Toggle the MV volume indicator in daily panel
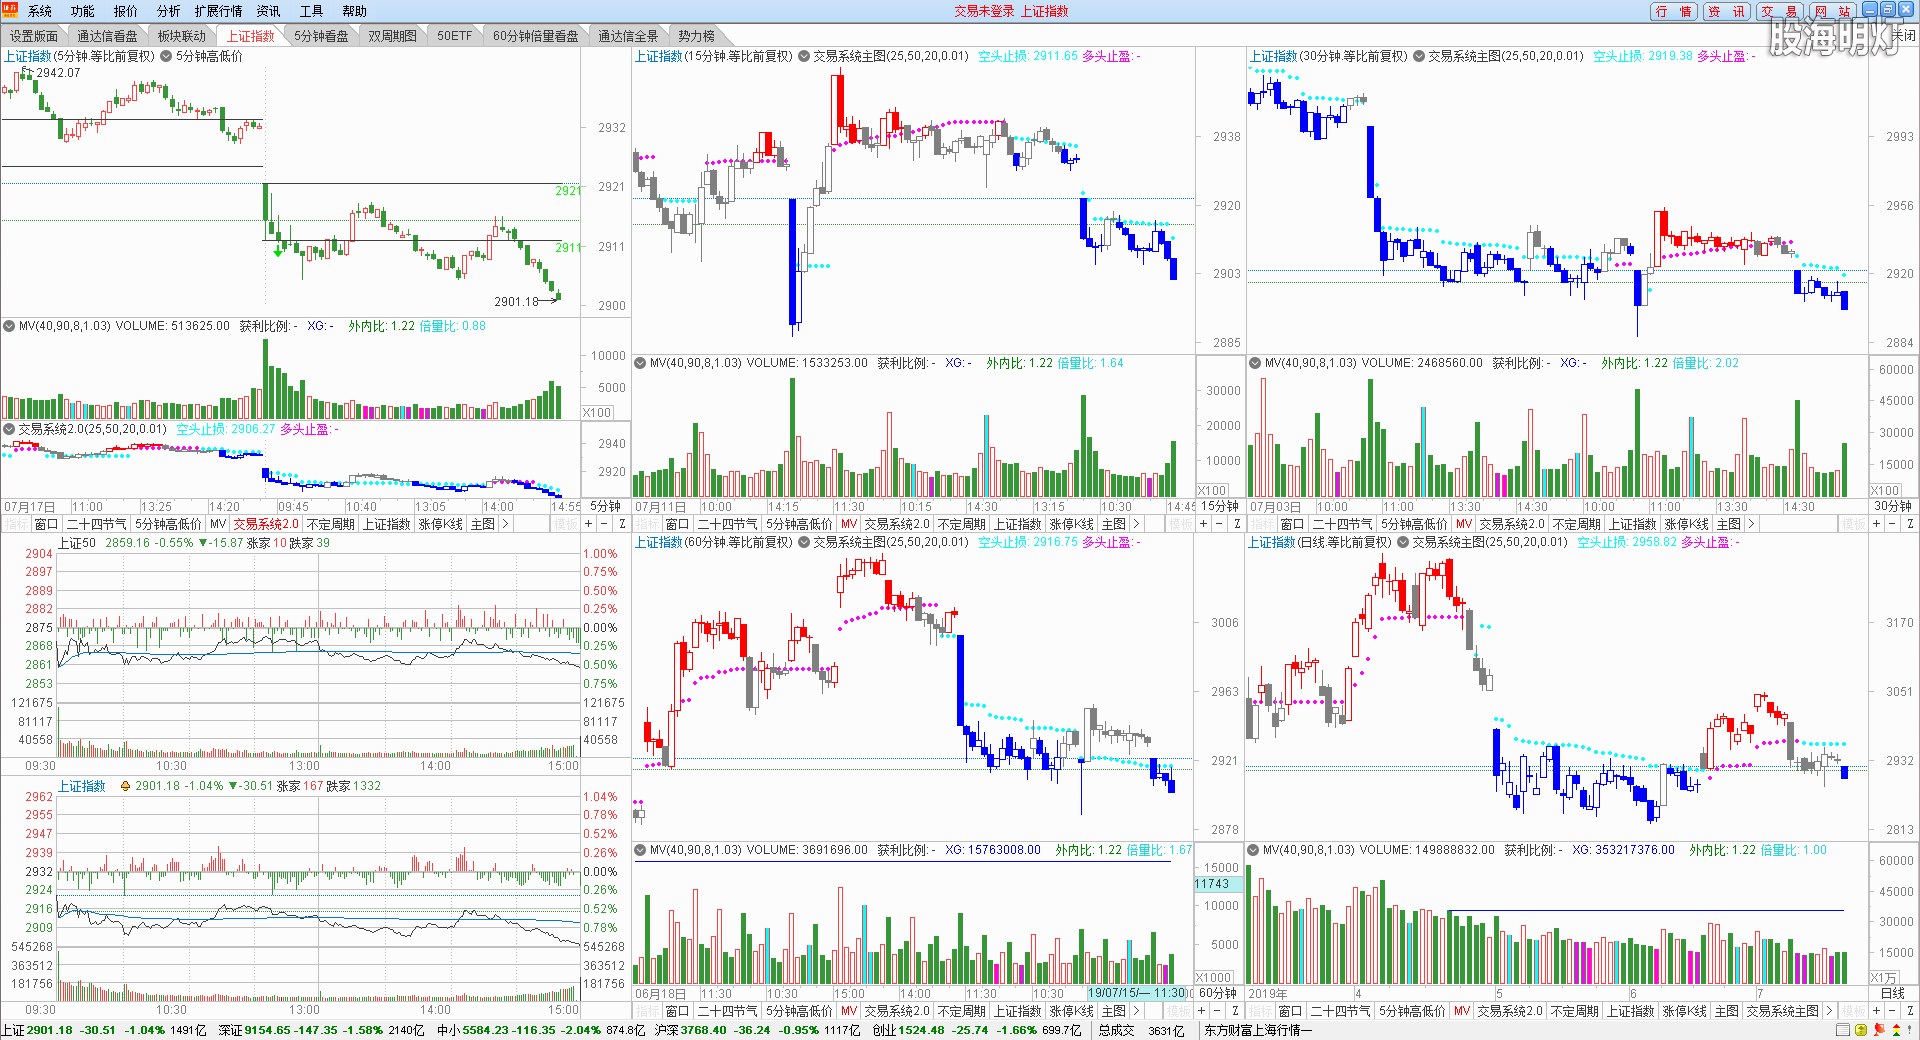This screenshot has width=1920, height=1040. pos(1253,850)
